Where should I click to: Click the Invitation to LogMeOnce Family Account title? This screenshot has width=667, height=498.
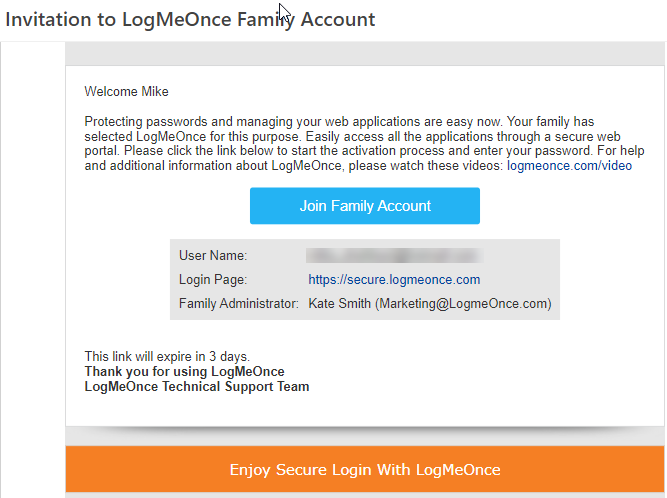pos(190,20)
